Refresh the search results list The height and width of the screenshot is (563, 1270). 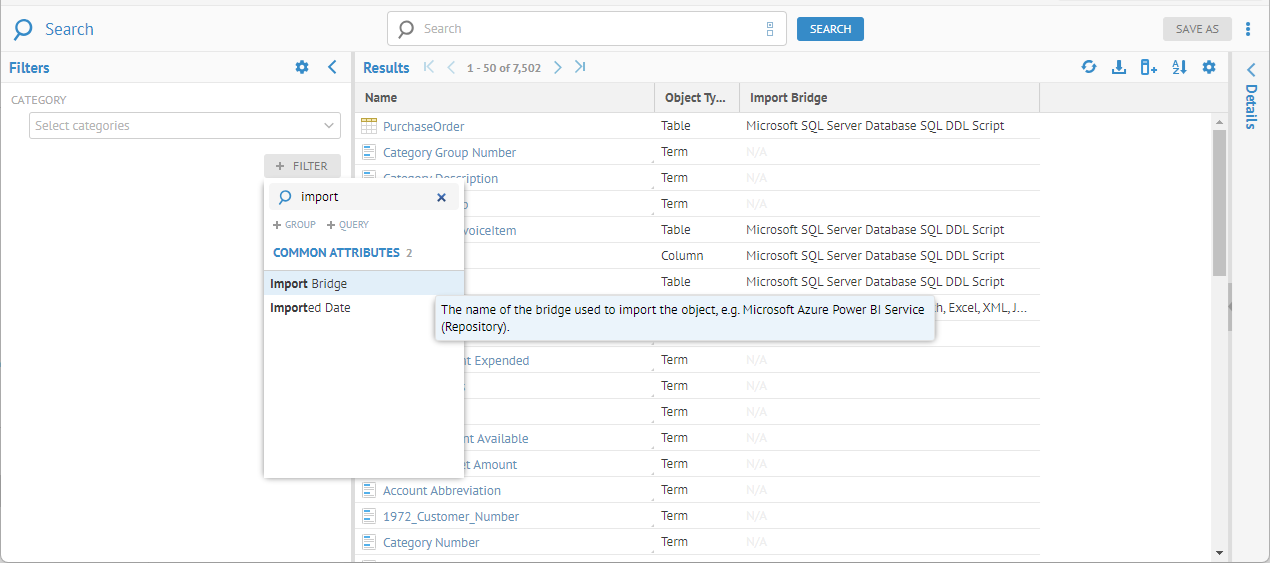point(1089,67)
